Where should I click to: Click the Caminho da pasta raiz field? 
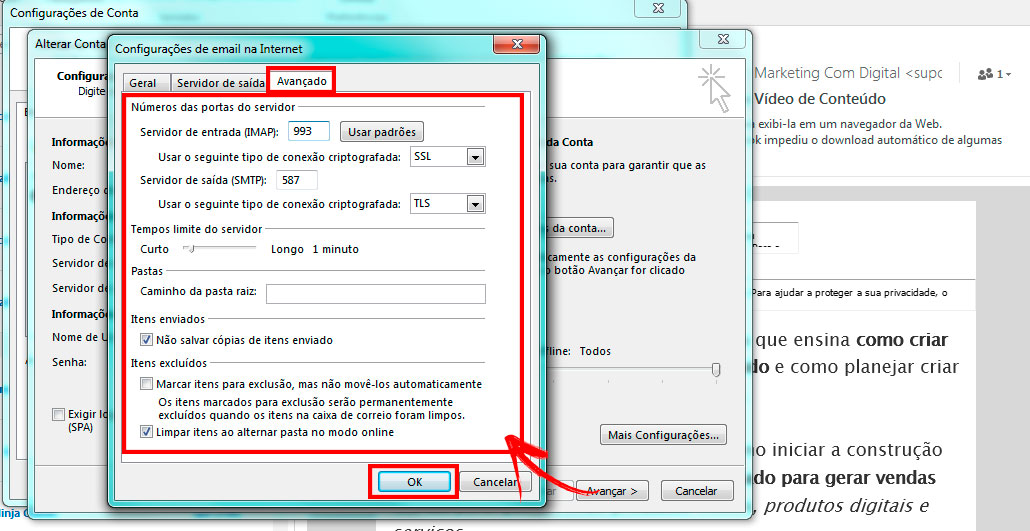375,293
